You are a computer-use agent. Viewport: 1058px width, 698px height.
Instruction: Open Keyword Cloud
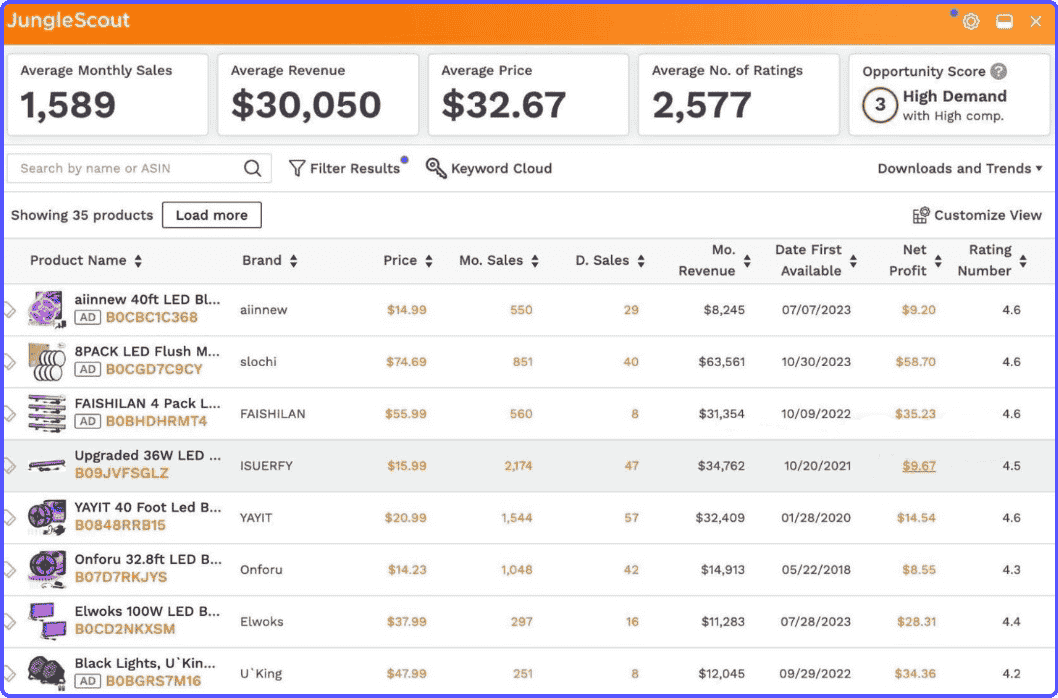pyautogui.click(x=489, y=168)
